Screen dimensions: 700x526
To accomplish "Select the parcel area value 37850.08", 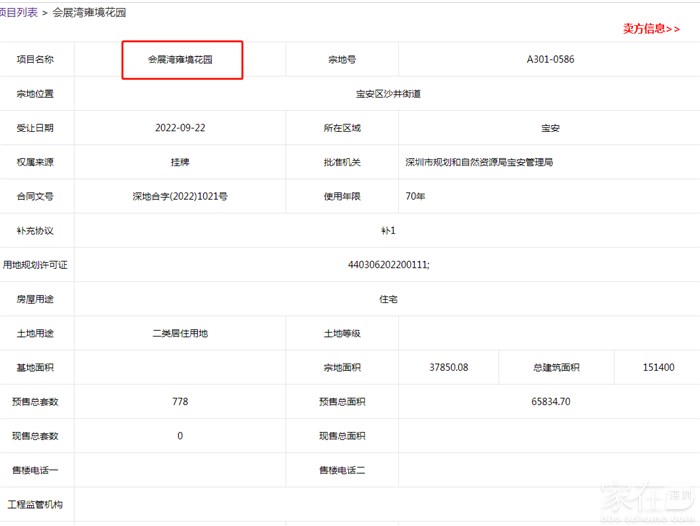I will point(448,368).
